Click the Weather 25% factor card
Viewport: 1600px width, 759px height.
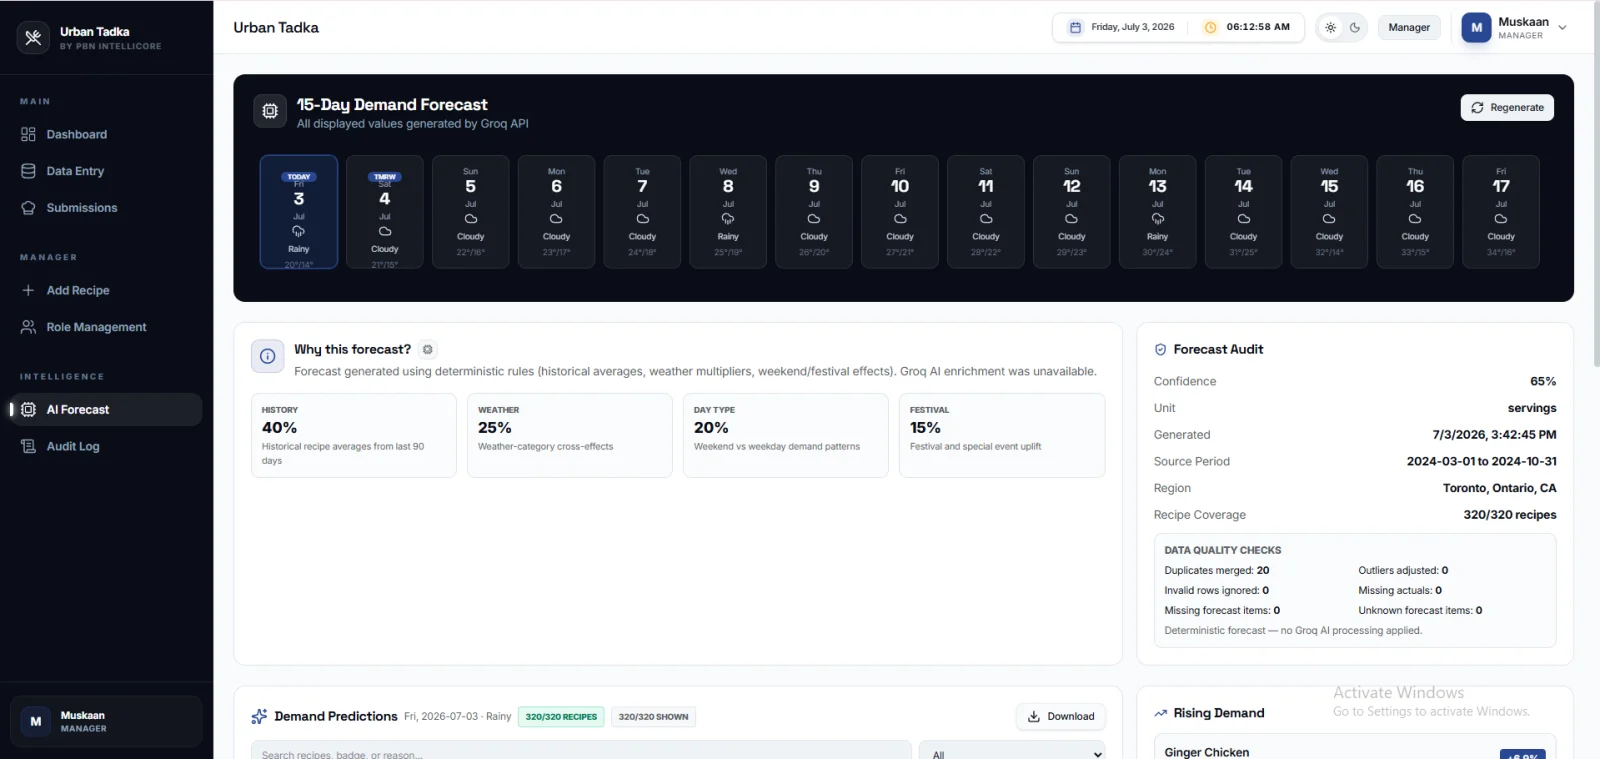[x=570, y=435]
